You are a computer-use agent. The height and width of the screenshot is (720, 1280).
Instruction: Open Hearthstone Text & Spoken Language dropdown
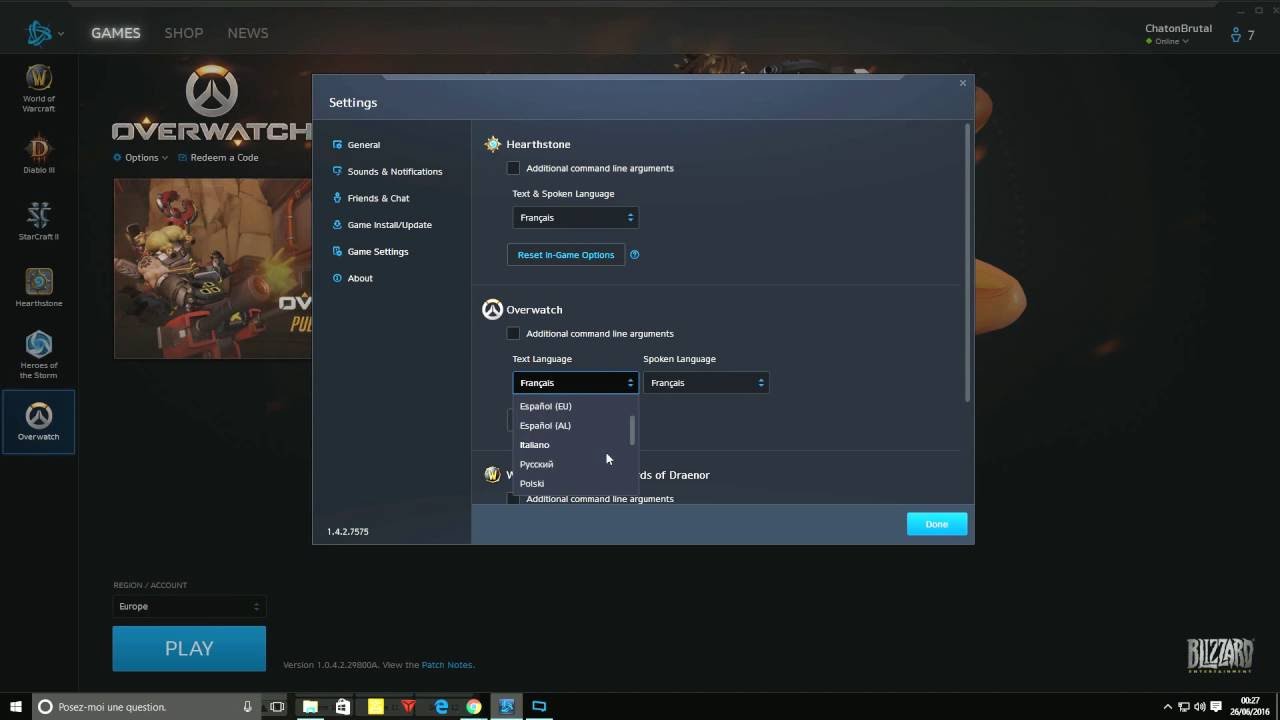[x=575, y=217]
